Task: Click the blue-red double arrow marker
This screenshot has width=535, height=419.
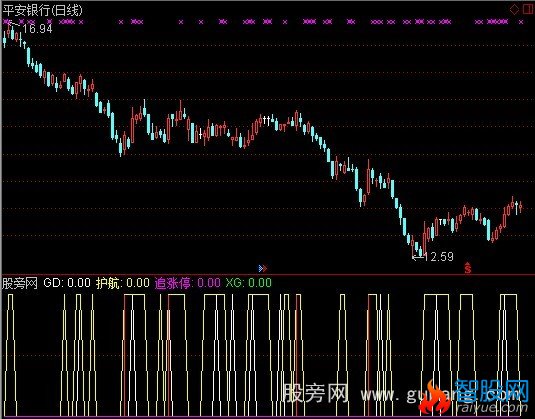Action: [x=262, y=269]
